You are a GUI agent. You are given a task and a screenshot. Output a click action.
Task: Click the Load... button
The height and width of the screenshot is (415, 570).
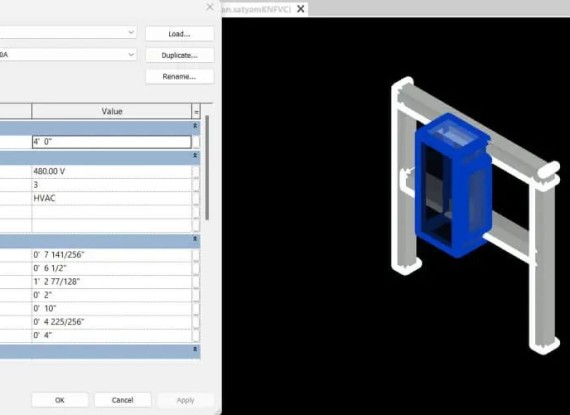[x=180, y=34]
